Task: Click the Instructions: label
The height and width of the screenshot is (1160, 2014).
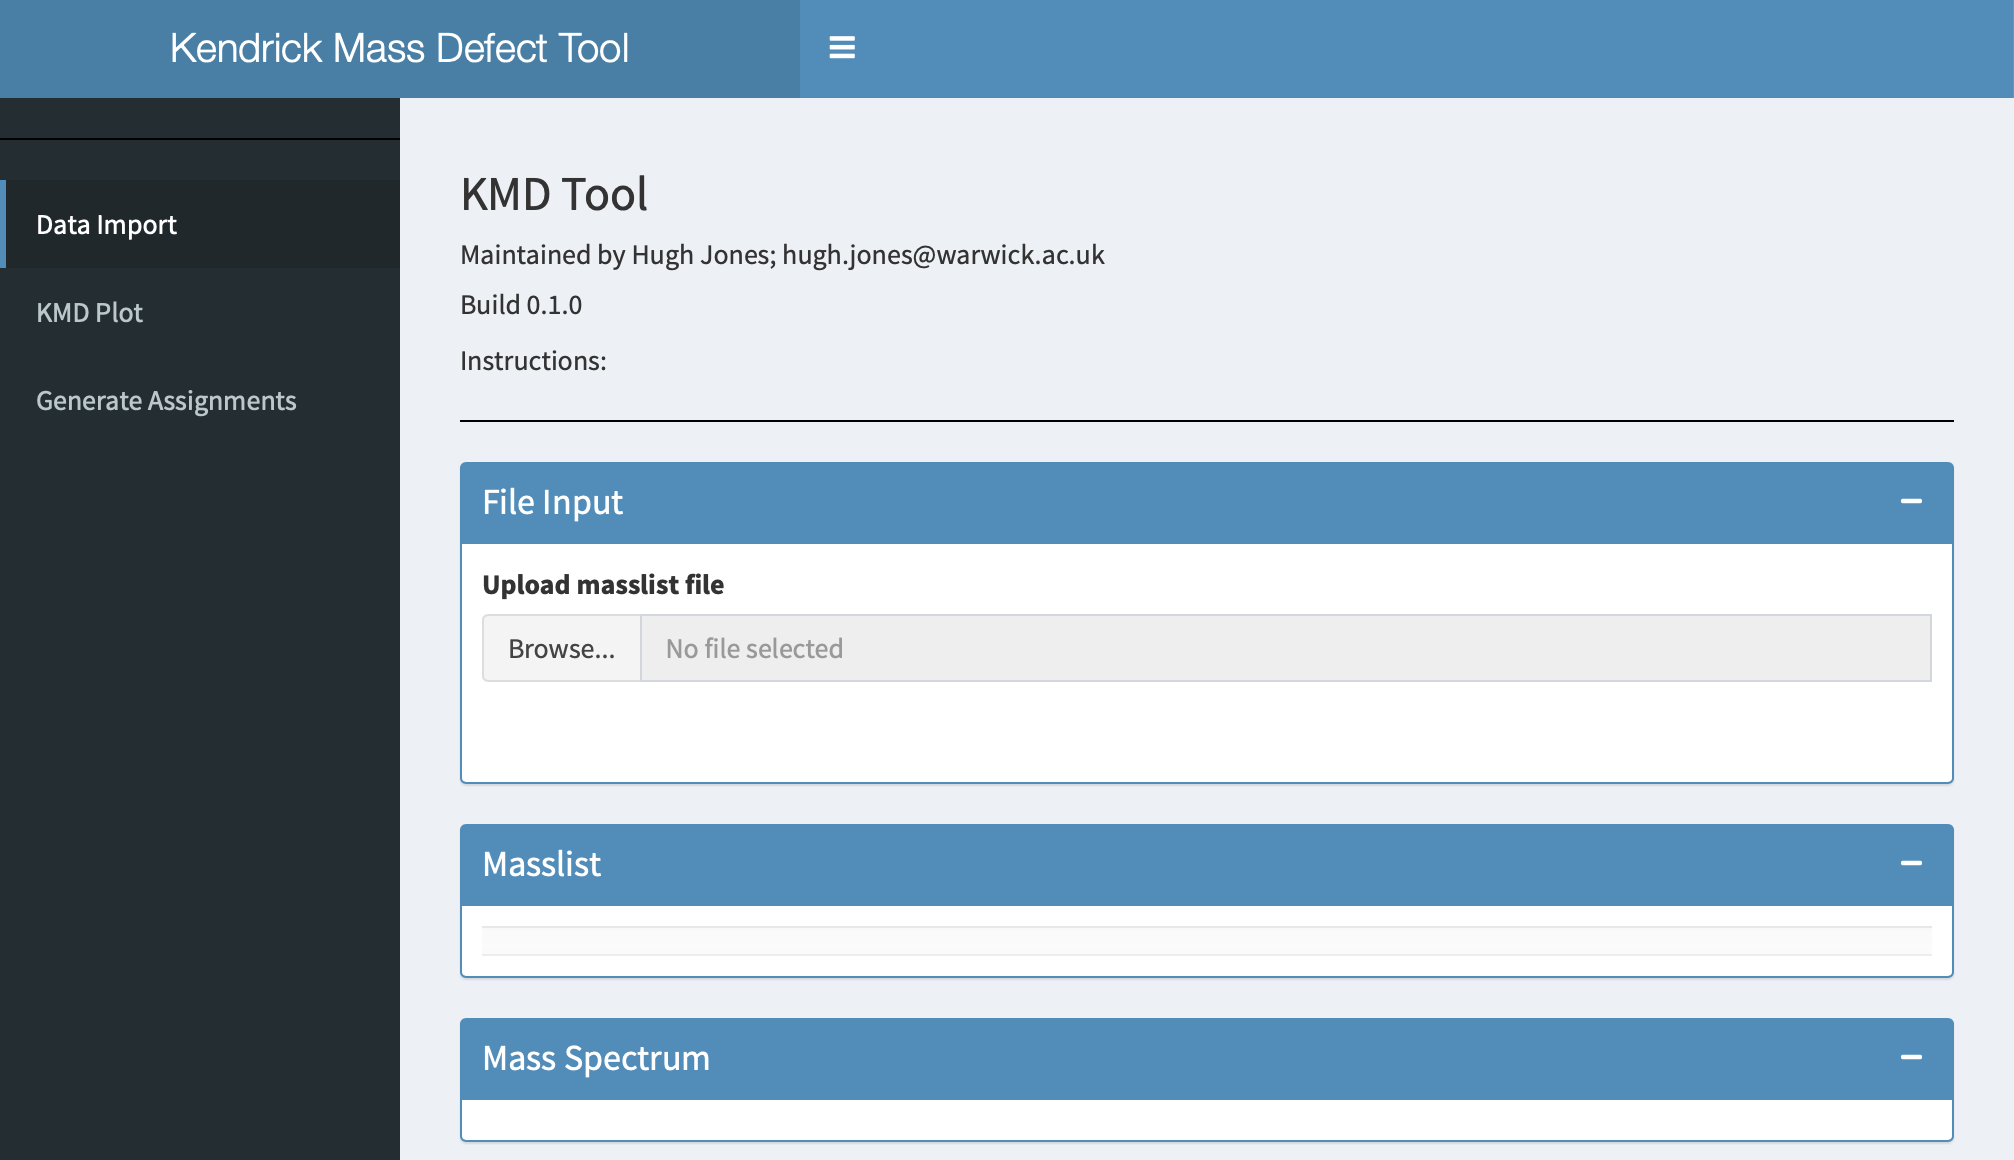Action: point(533,361)
